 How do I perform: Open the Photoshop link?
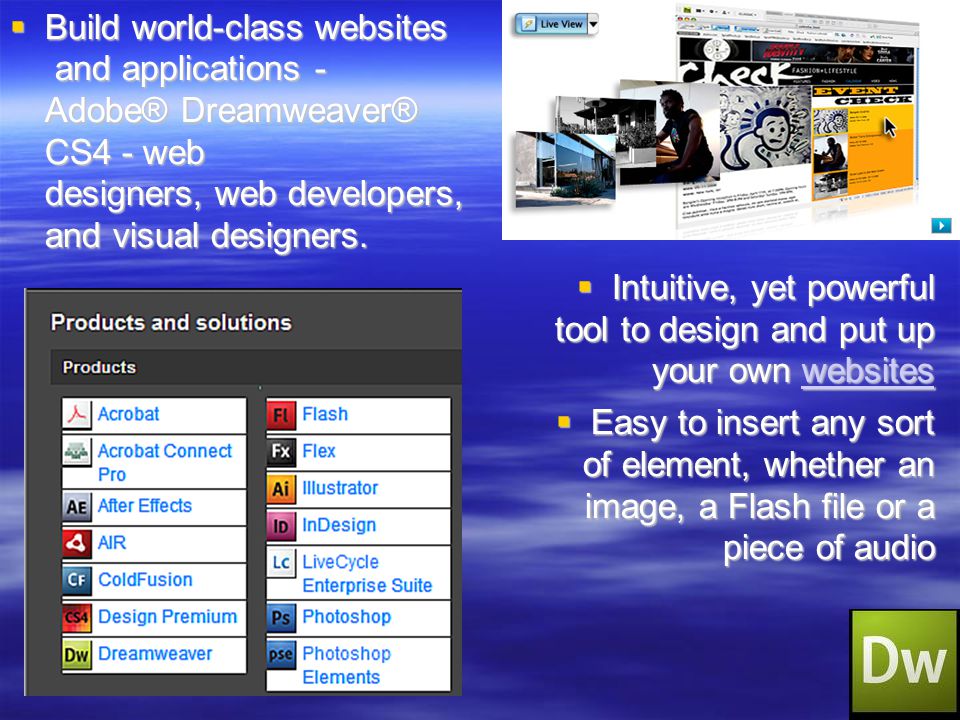347,617
